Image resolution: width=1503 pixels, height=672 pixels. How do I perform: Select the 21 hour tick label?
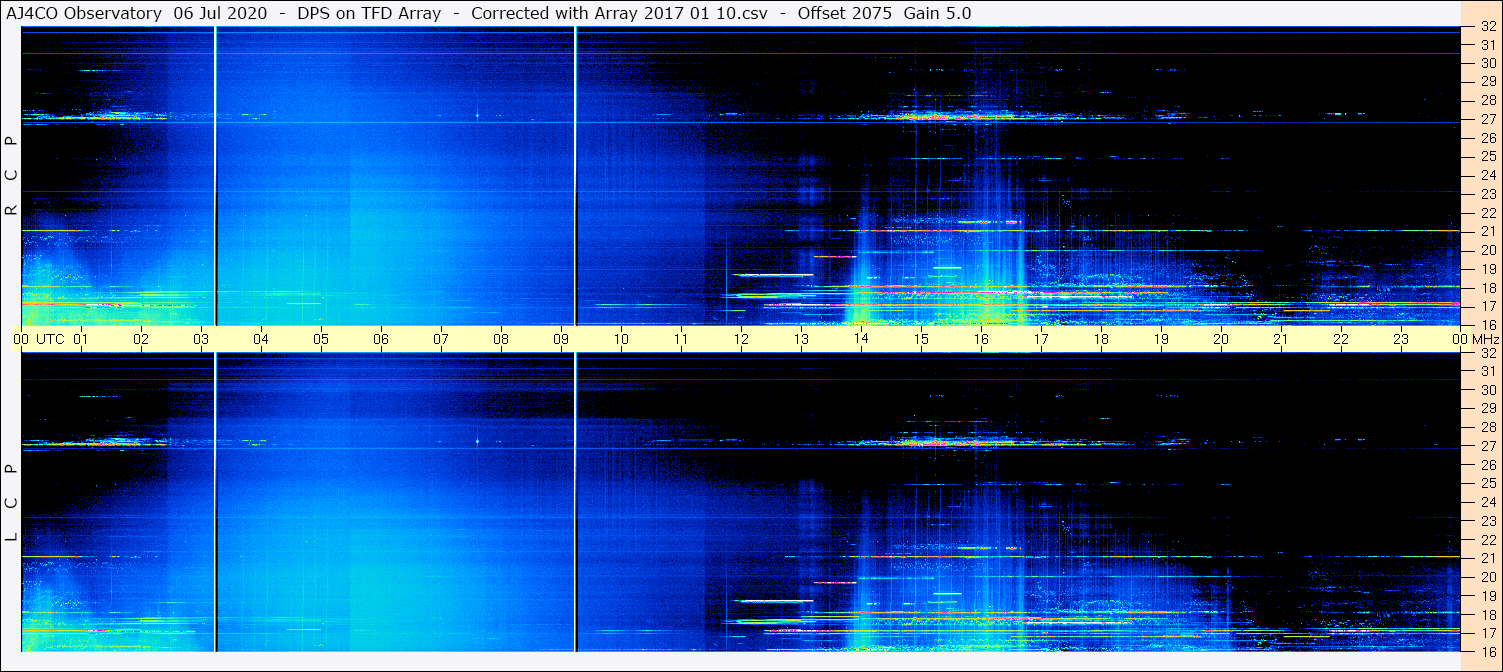click(1281, 339)
